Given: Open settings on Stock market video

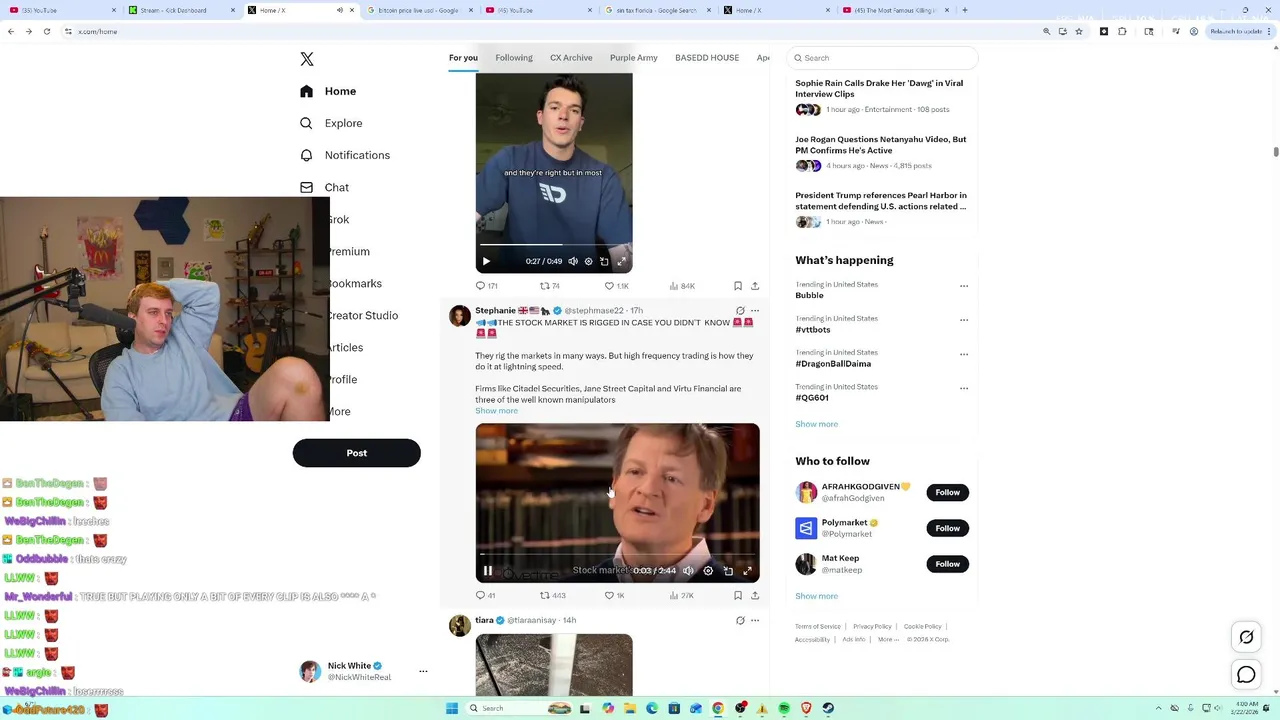Looking at the screenshot, I should (708, 571).
